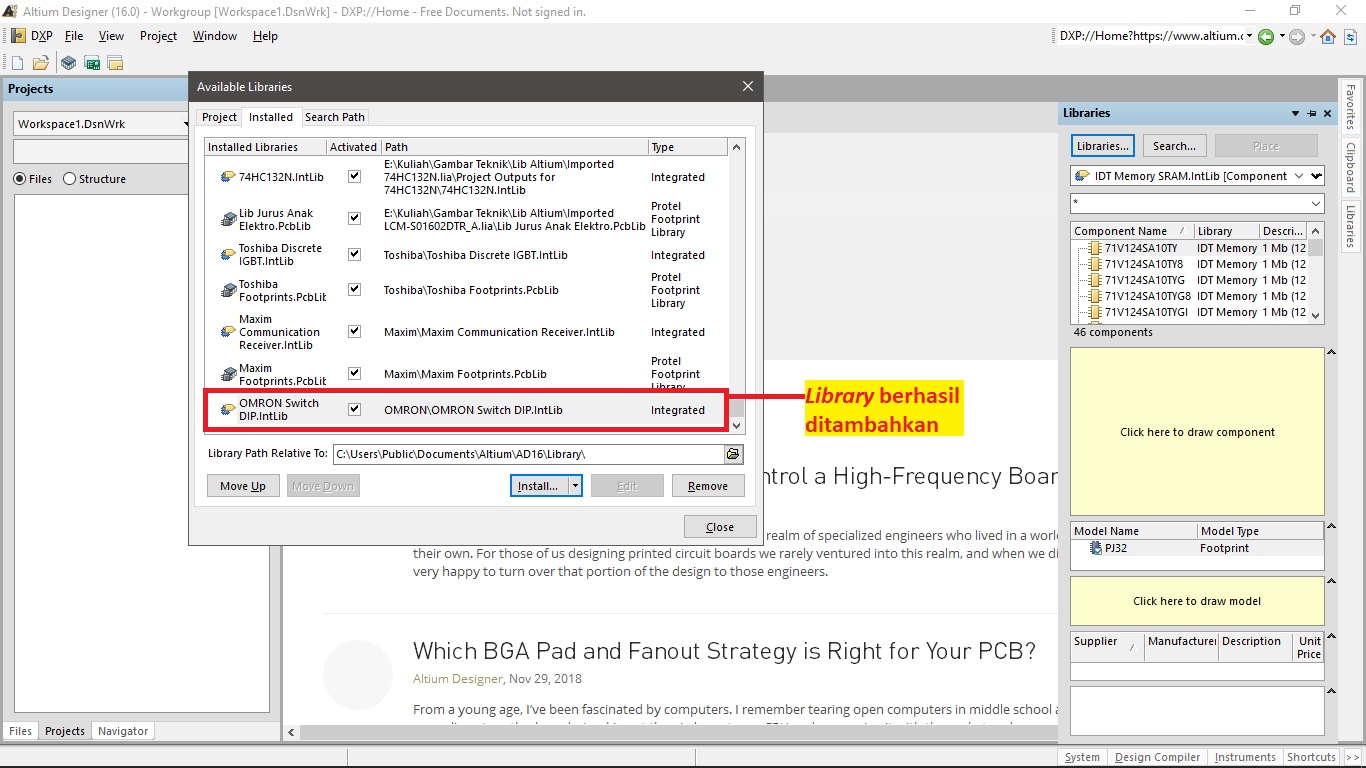Go to the DXP home page icon

pos(1328,36)
